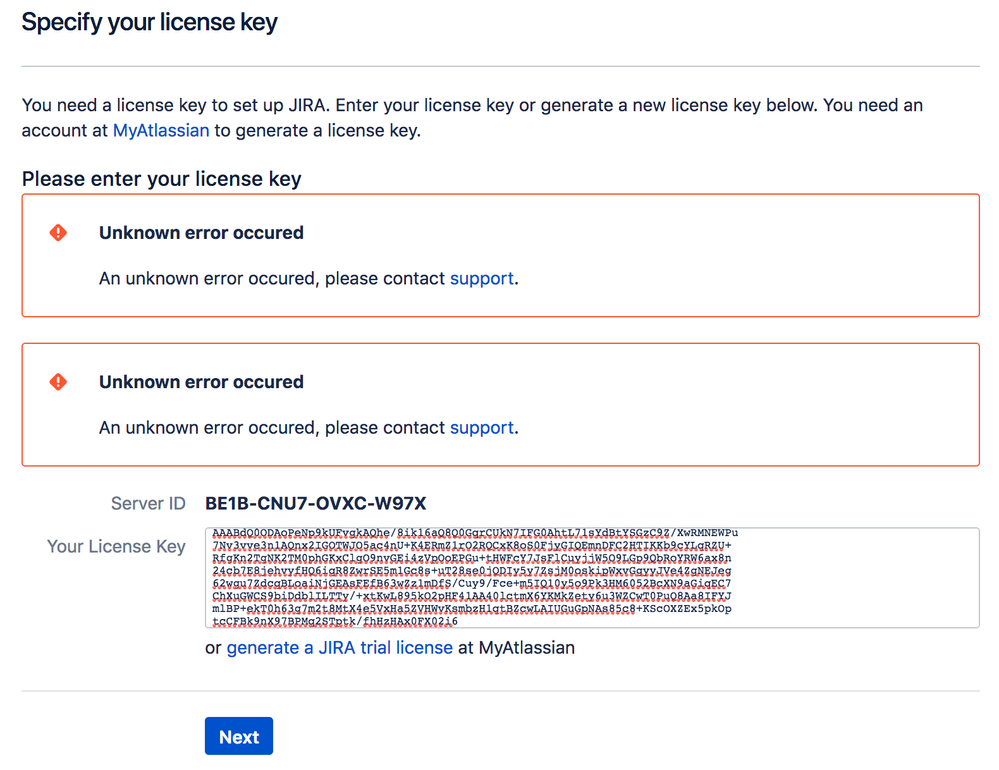Click the second error warning icon
The height and width of the screenshot is (770, 999).
[58, 382]
